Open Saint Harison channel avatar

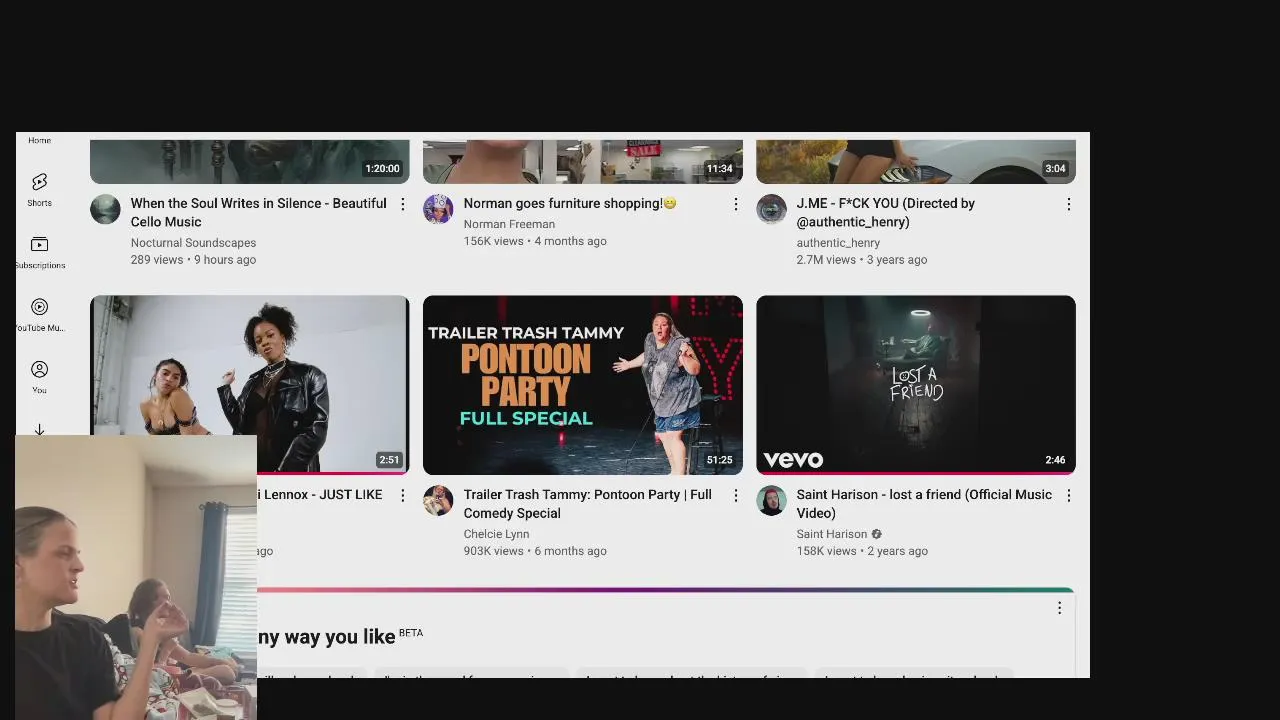[x=771, y=500]
